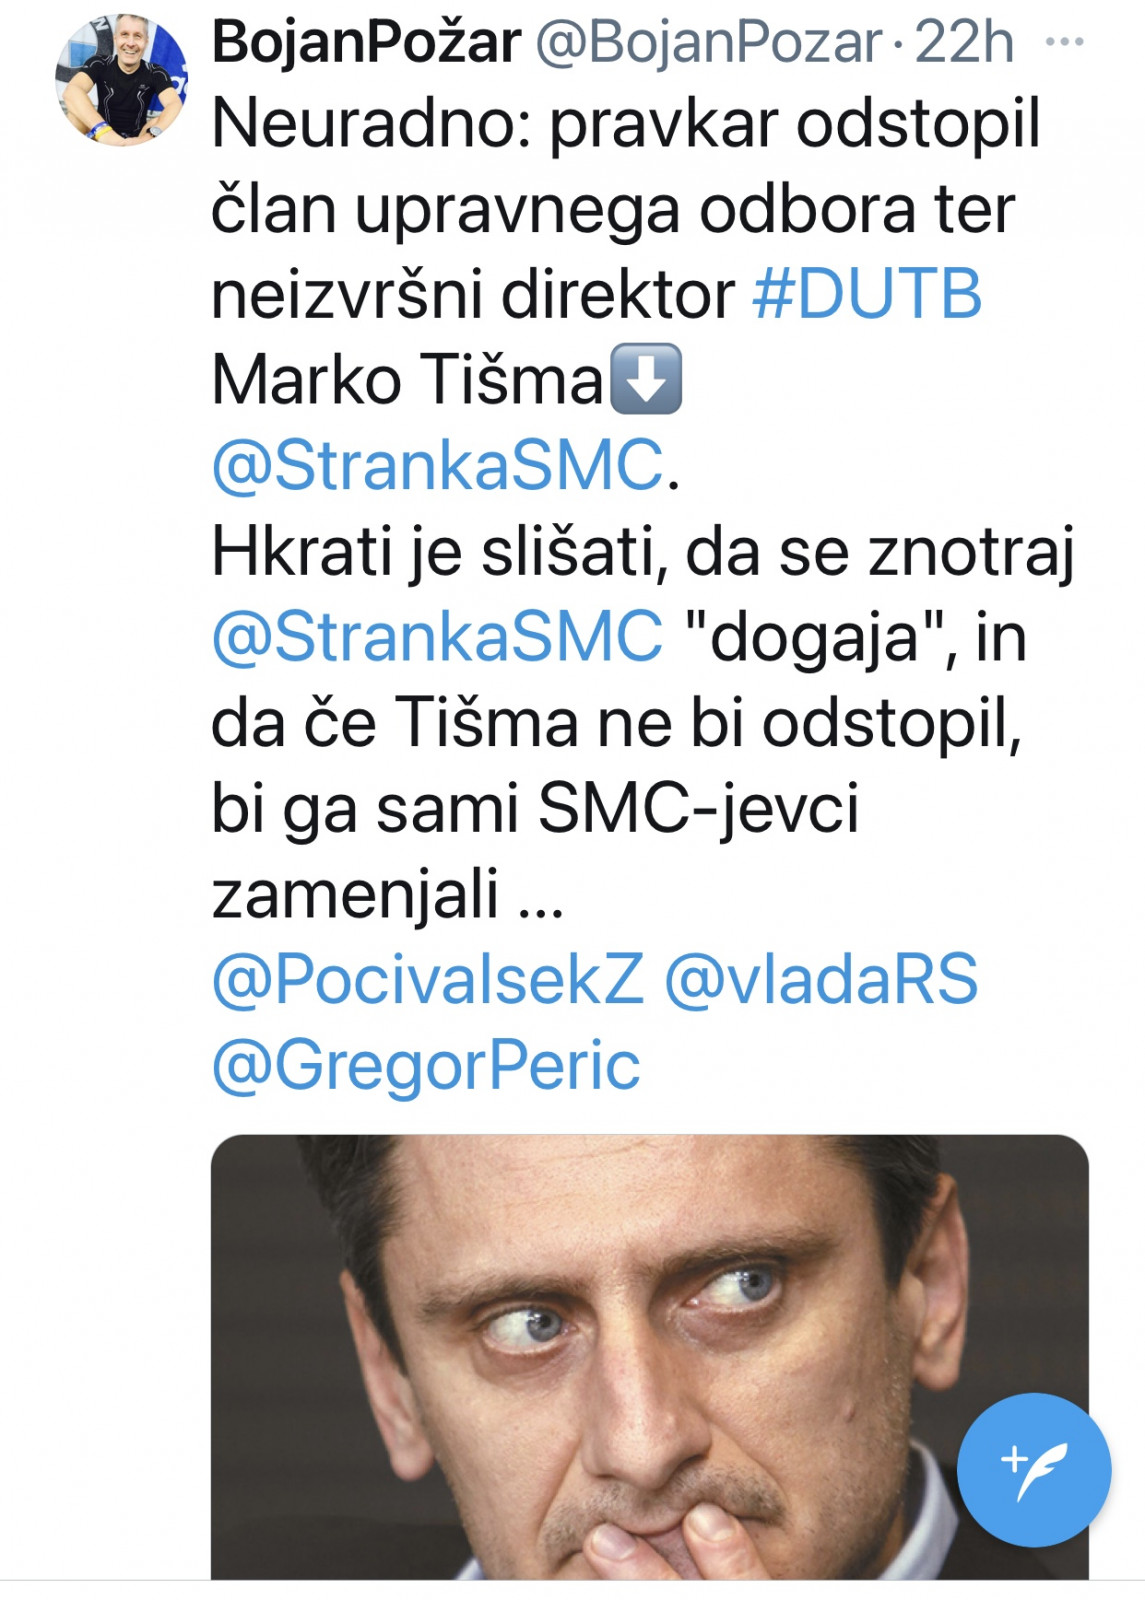Image resolution: width=1145 pixels, height=1600 pixels.
Task: Click the down arrow emoji after Marko Tišma
Action: point(646,379)
